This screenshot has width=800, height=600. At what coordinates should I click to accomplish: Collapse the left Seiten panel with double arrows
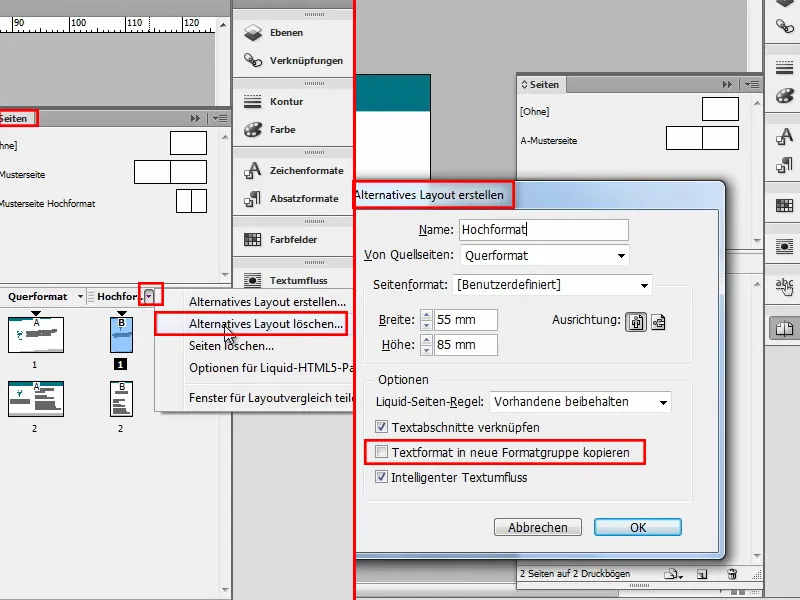point(195,118)
